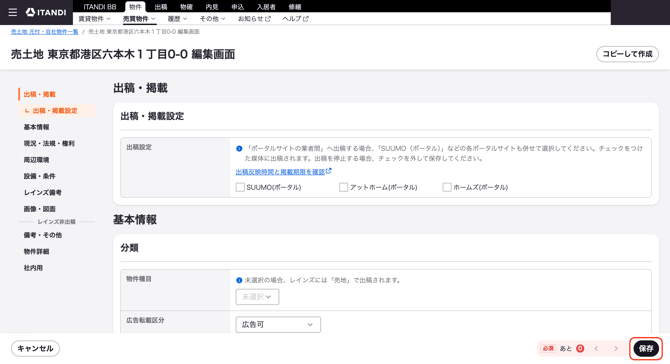Open the お知らせ external link
The width and height of the screenshot is (670, 364).
[x=254, y=19]
